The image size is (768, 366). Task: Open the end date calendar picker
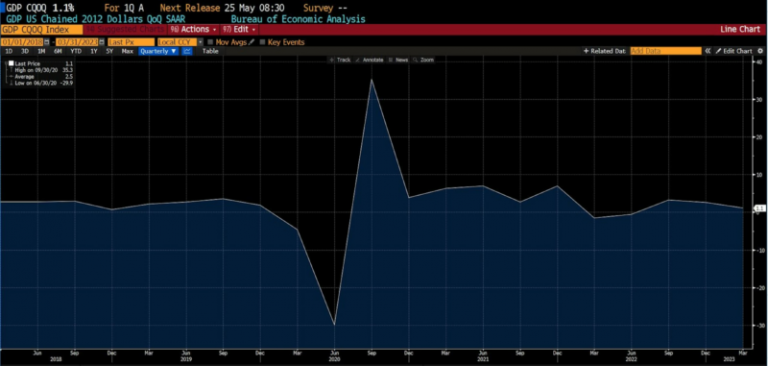(102, 42)
